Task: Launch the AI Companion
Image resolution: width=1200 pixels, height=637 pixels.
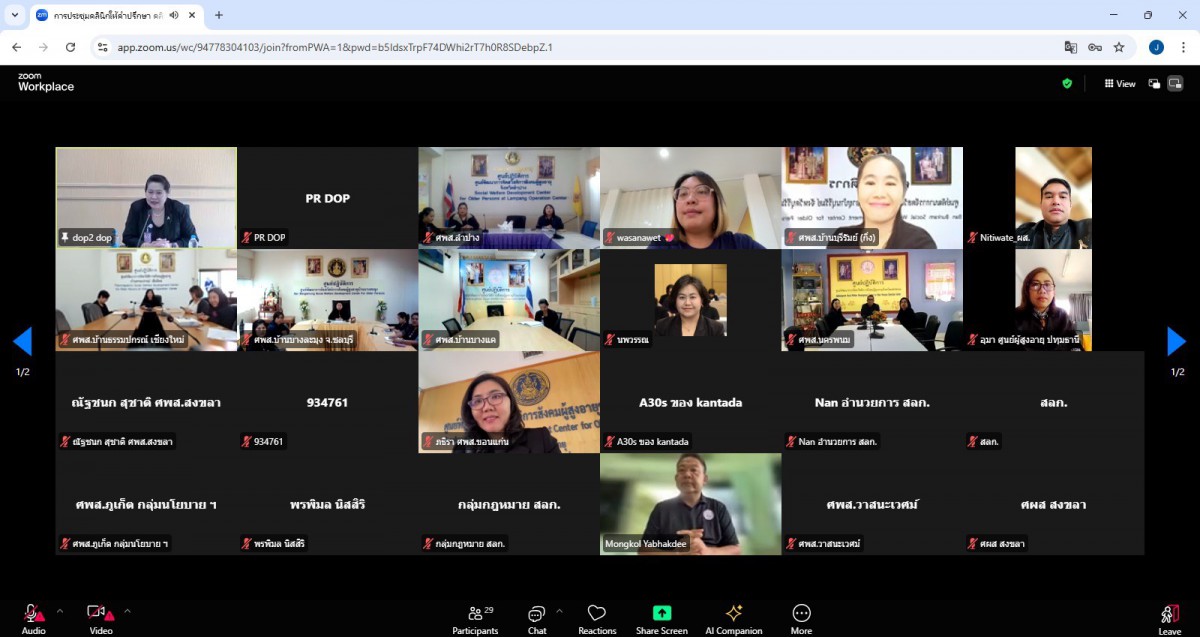Action: click(734, 613)
